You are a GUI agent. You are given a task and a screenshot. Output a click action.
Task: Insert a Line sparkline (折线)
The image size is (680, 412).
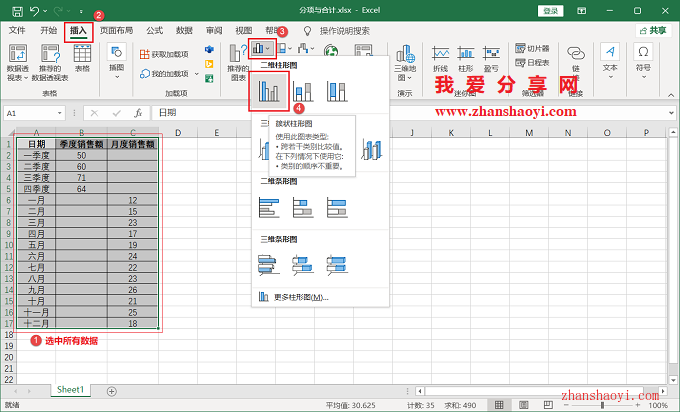[x=441, y=59]
